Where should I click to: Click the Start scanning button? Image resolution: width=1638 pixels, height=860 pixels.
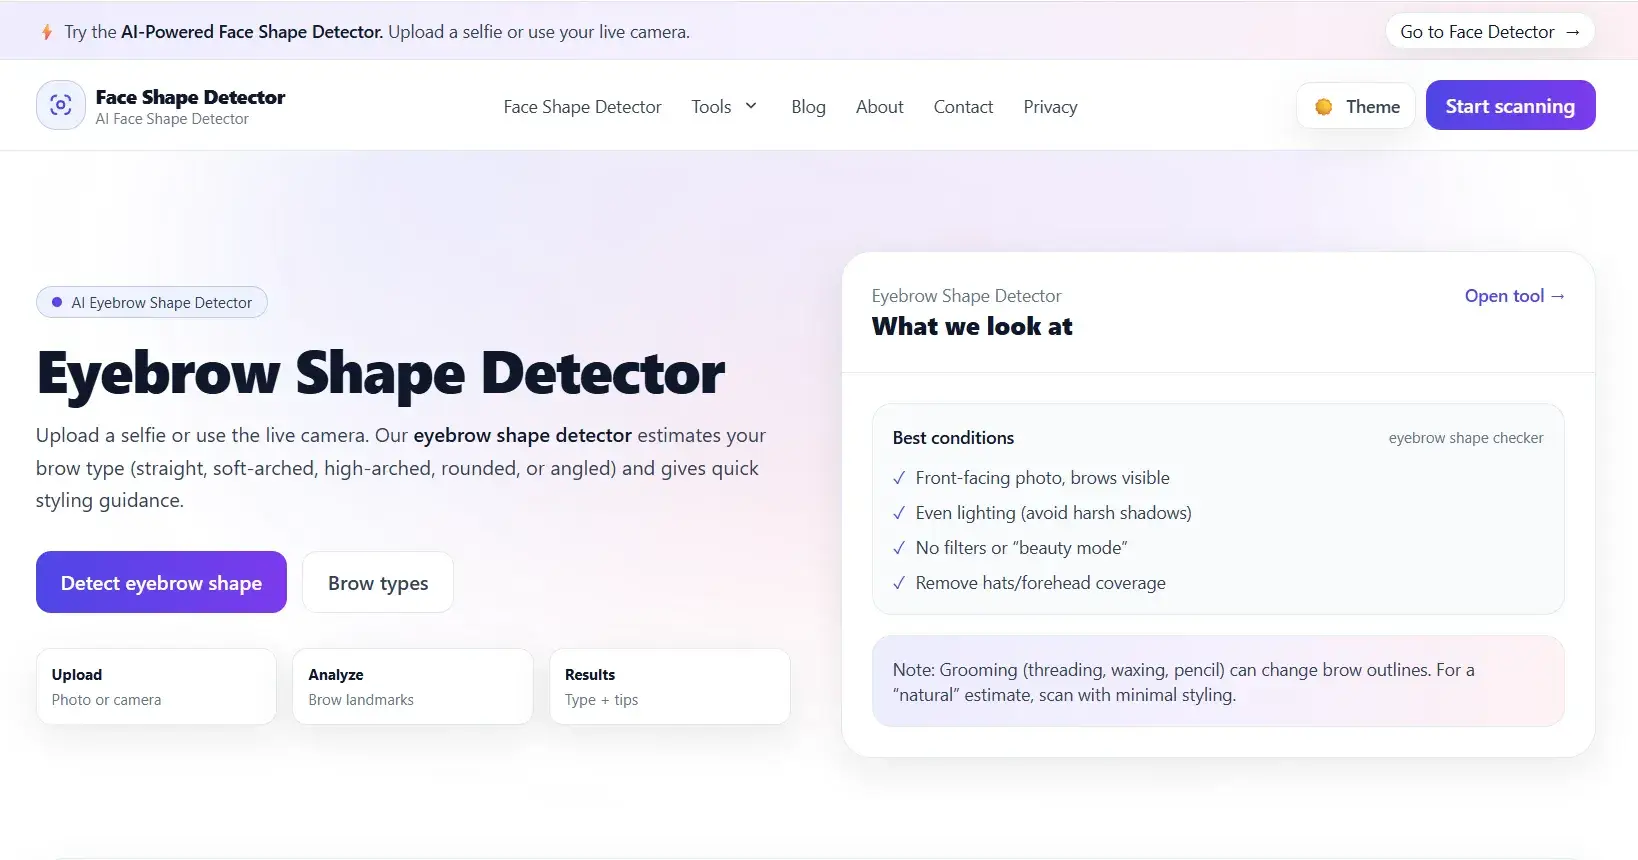coord(1510,105)
